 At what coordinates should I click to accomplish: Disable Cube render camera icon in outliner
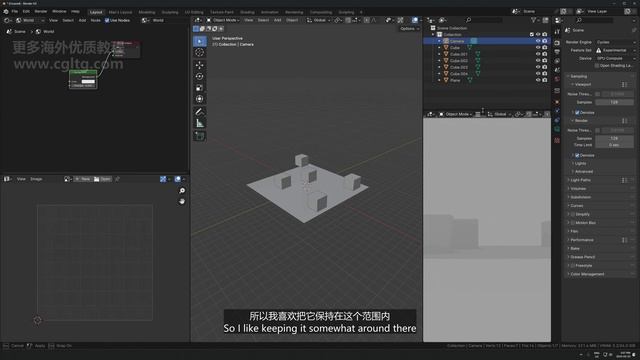click(544, 48)
